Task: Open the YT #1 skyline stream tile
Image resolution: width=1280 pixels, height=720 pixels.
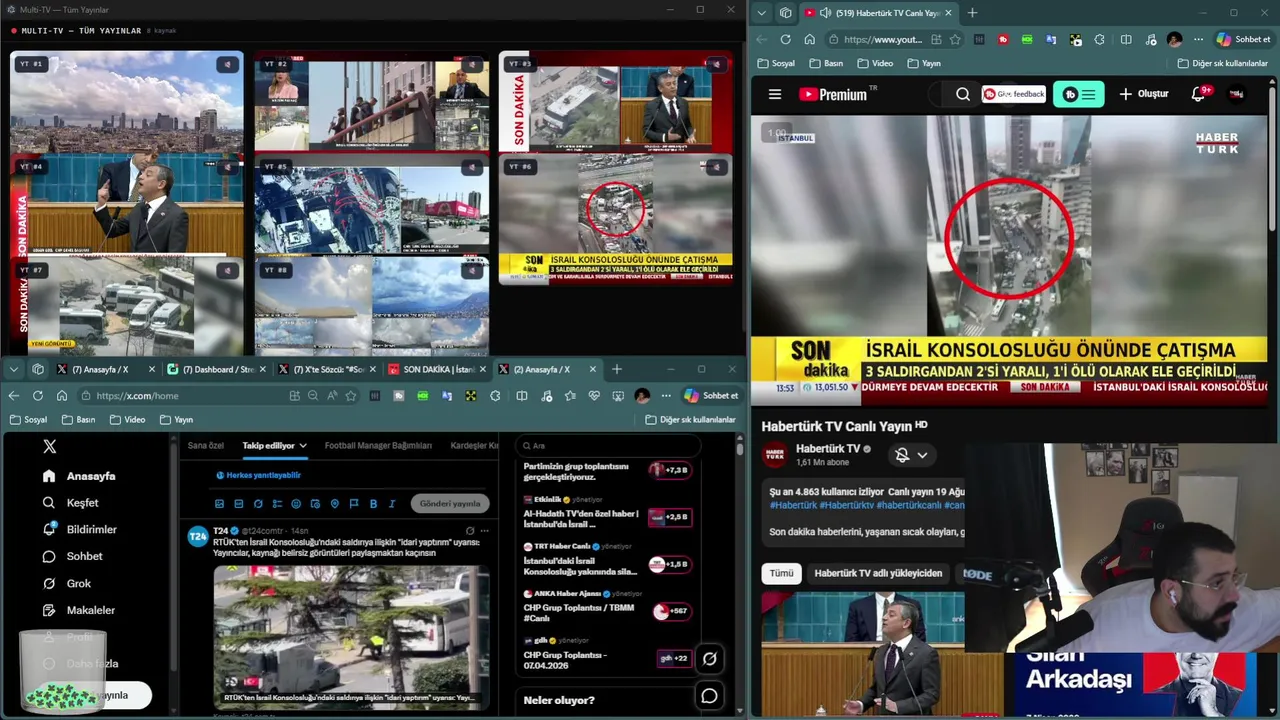Action: coord(127,101)
